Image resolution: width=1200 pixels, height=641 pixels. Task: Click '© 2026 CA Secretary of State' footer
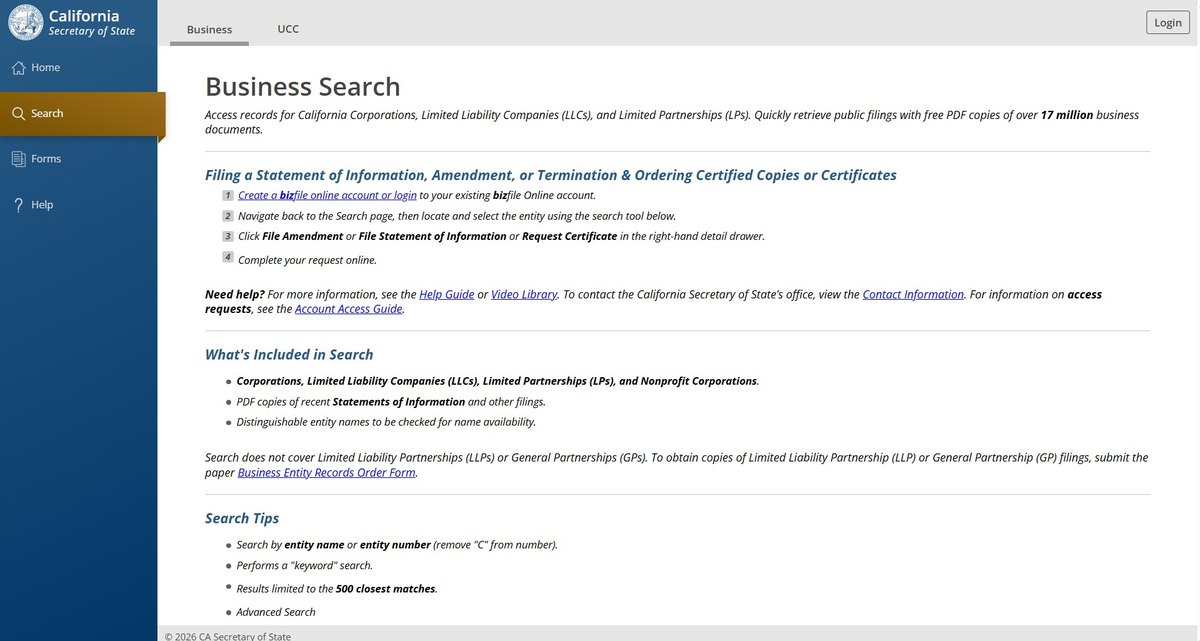coord(228,636)
